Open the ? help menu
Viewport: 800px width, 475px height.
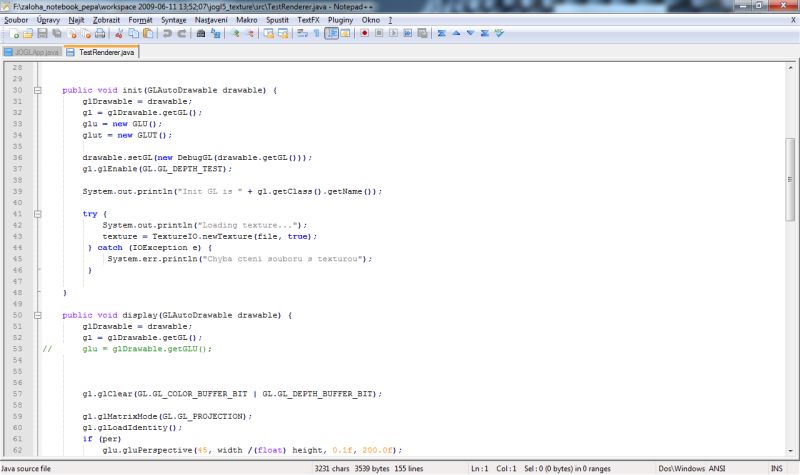coord(390,20)
